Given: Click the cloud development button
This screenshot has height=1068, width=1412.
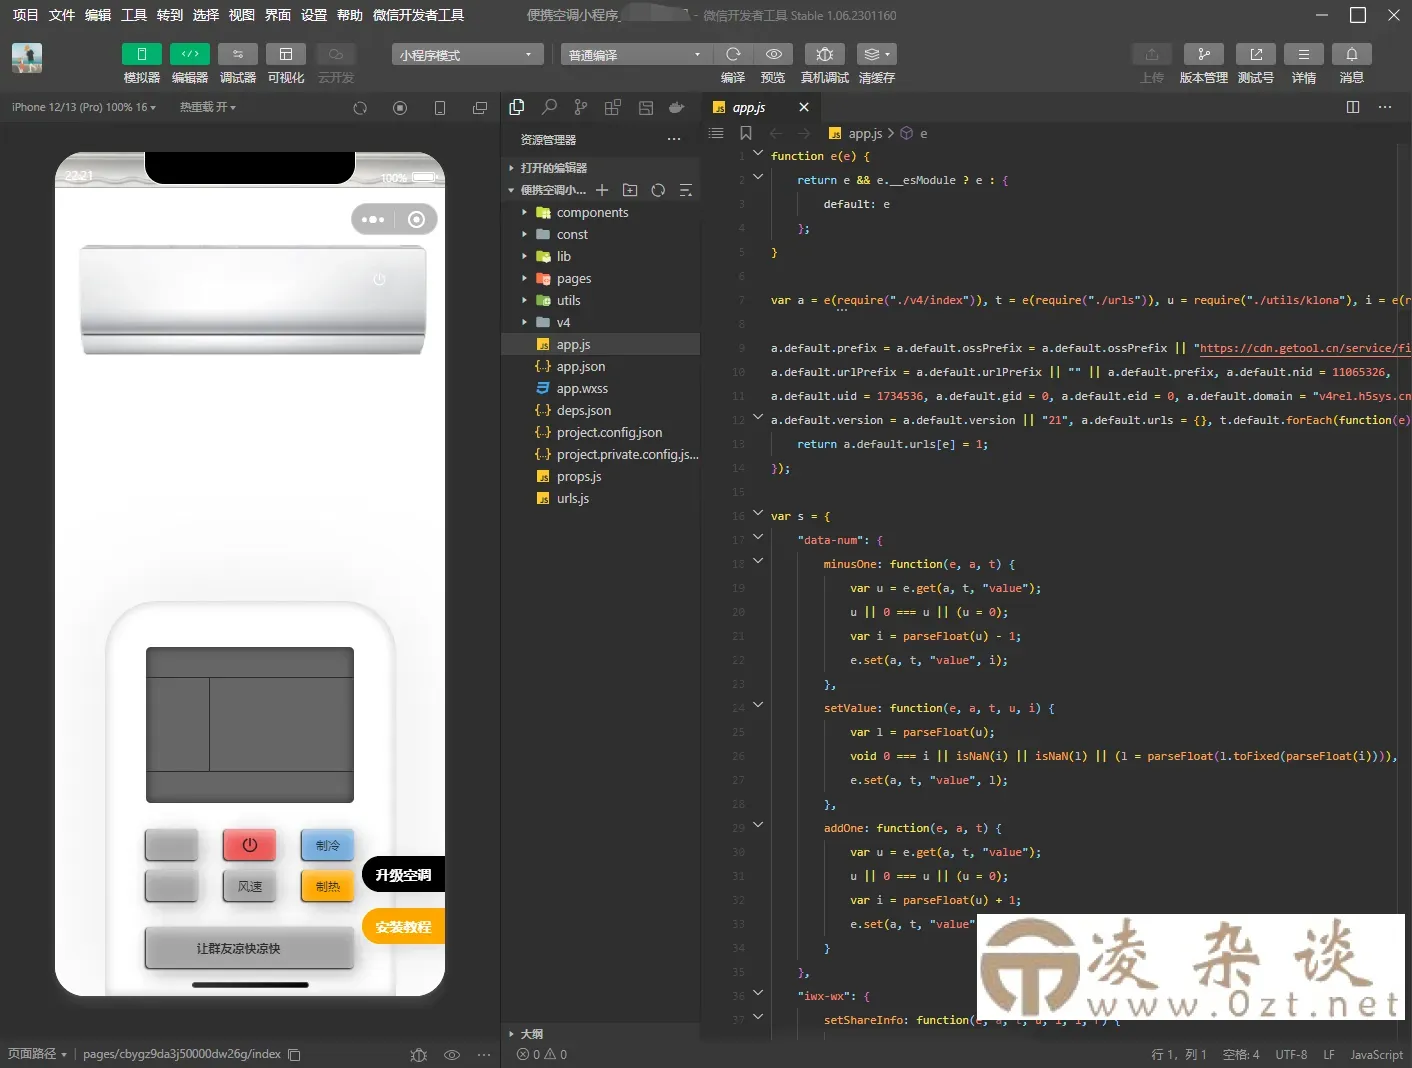Looking at the screenshot, I should 335,54.
